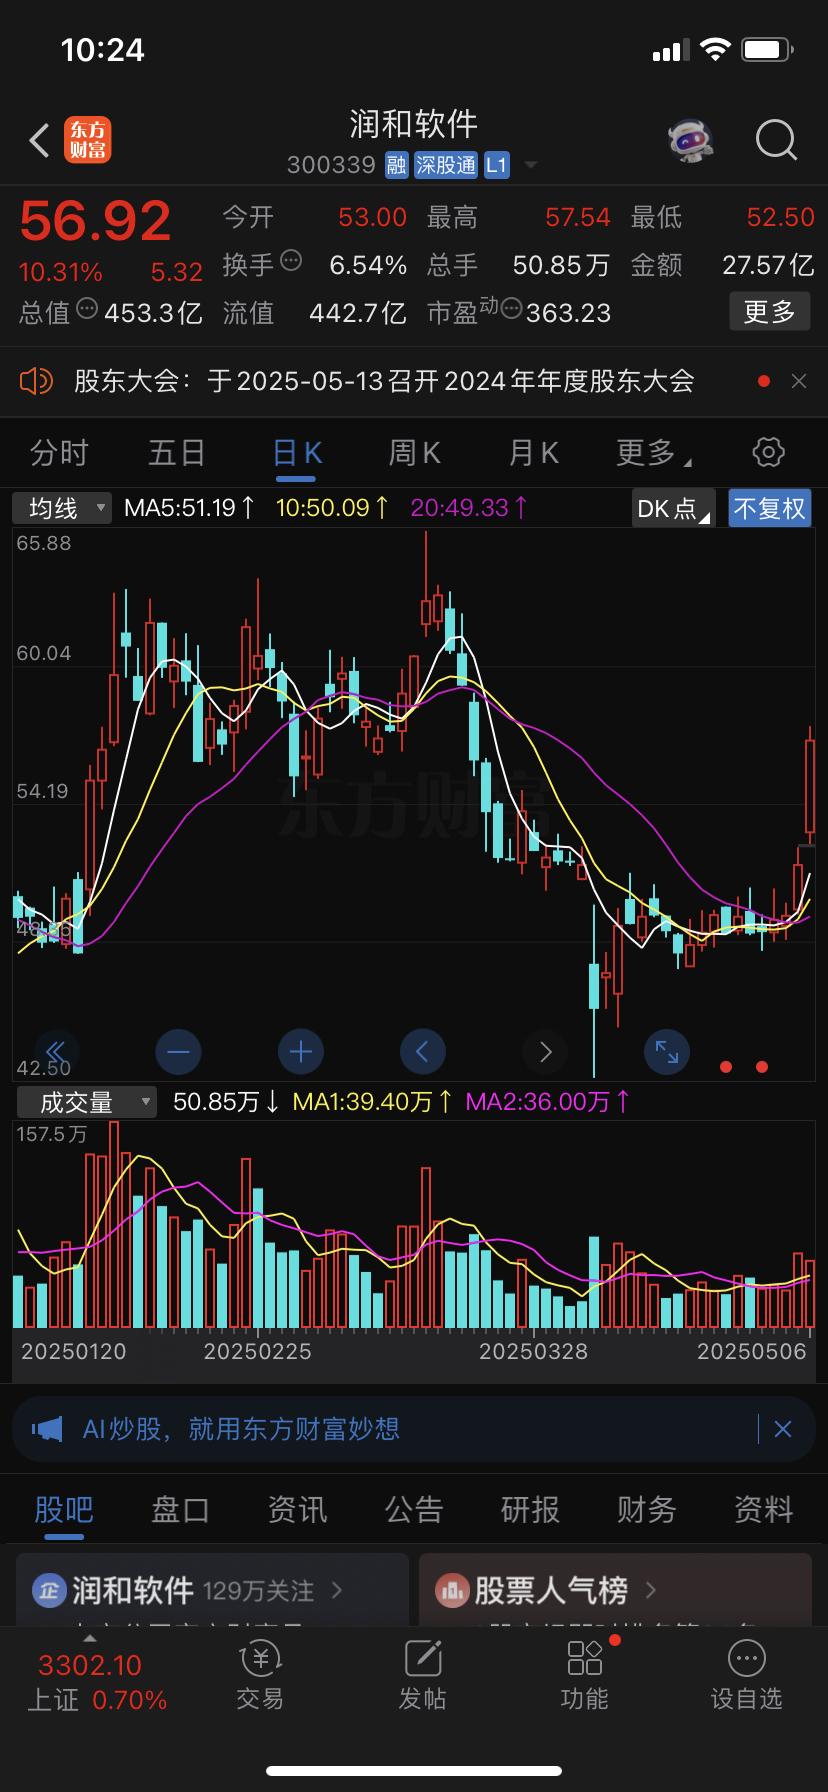Expand 润和软件 card chevron

coord(337,1589)
